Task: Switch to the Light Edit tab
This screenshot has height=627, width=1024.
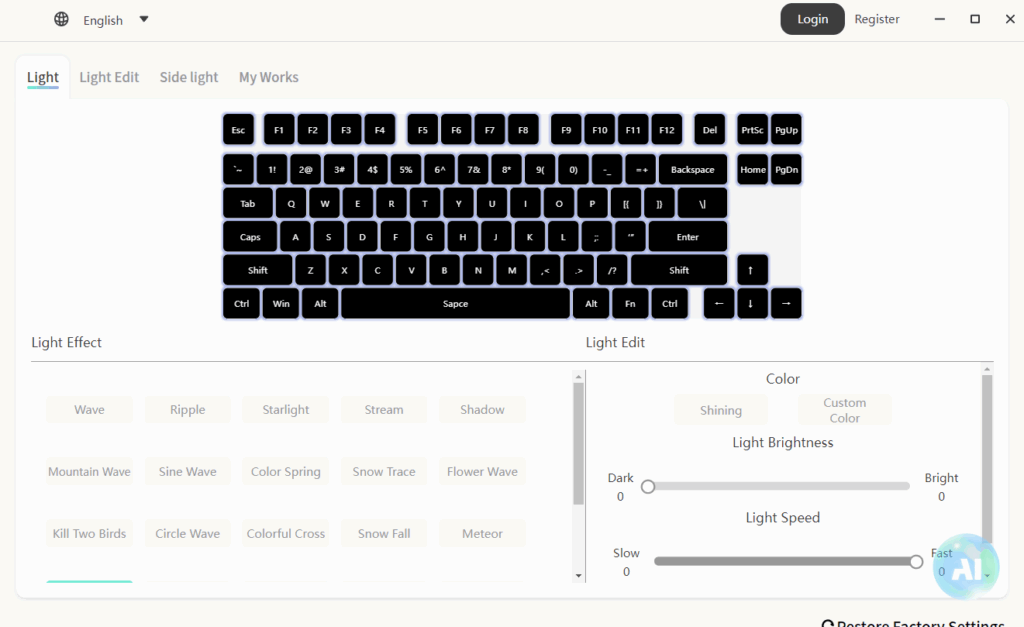Action: click(109, 77)
